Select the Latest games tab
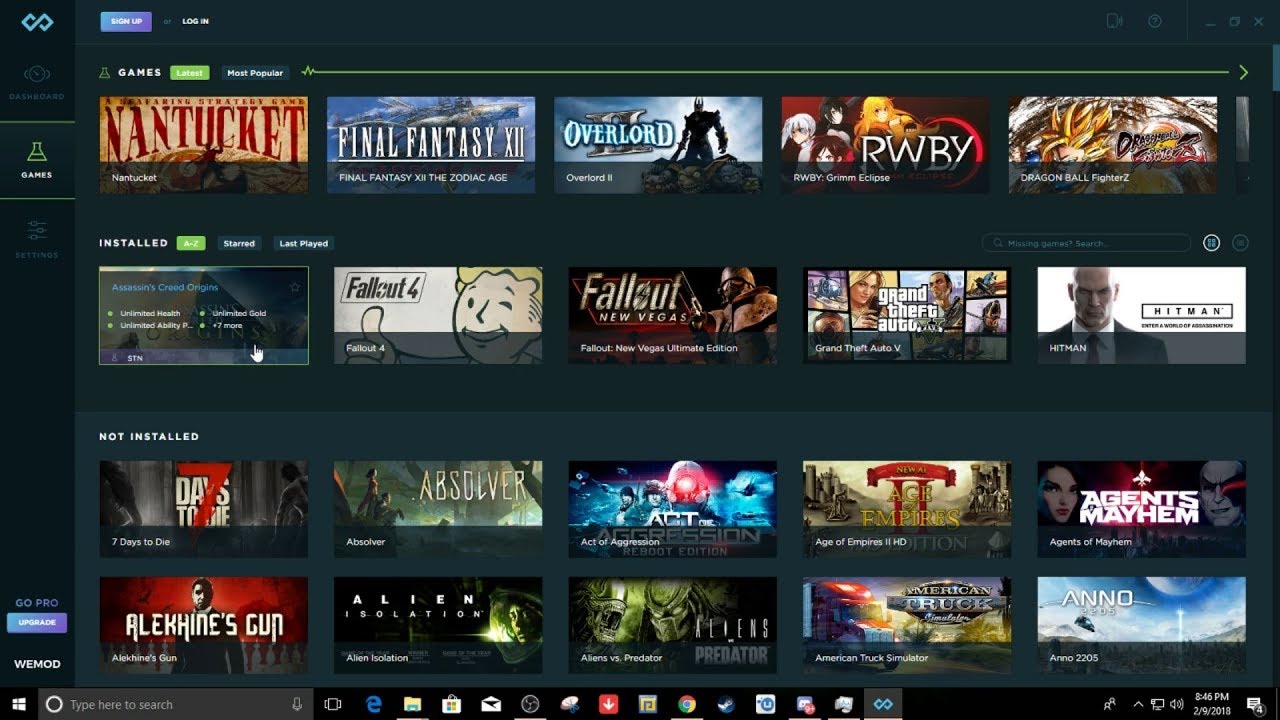 [x=189, y=73]
